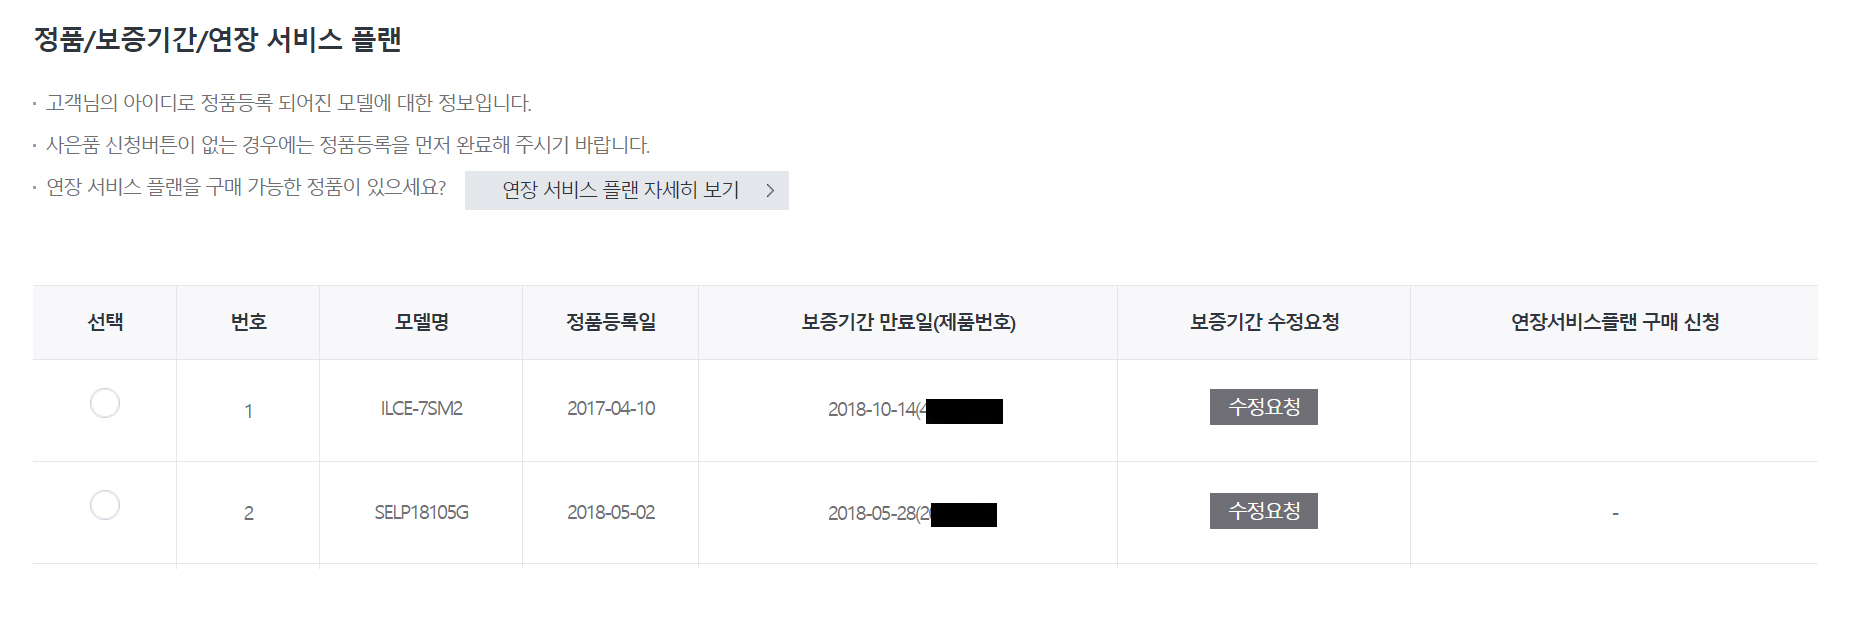Image resolution: width=1862 pixels, height=624 pixels.
Task: Click the ILCE-7SM2 model name
Action: click(421, 409)
